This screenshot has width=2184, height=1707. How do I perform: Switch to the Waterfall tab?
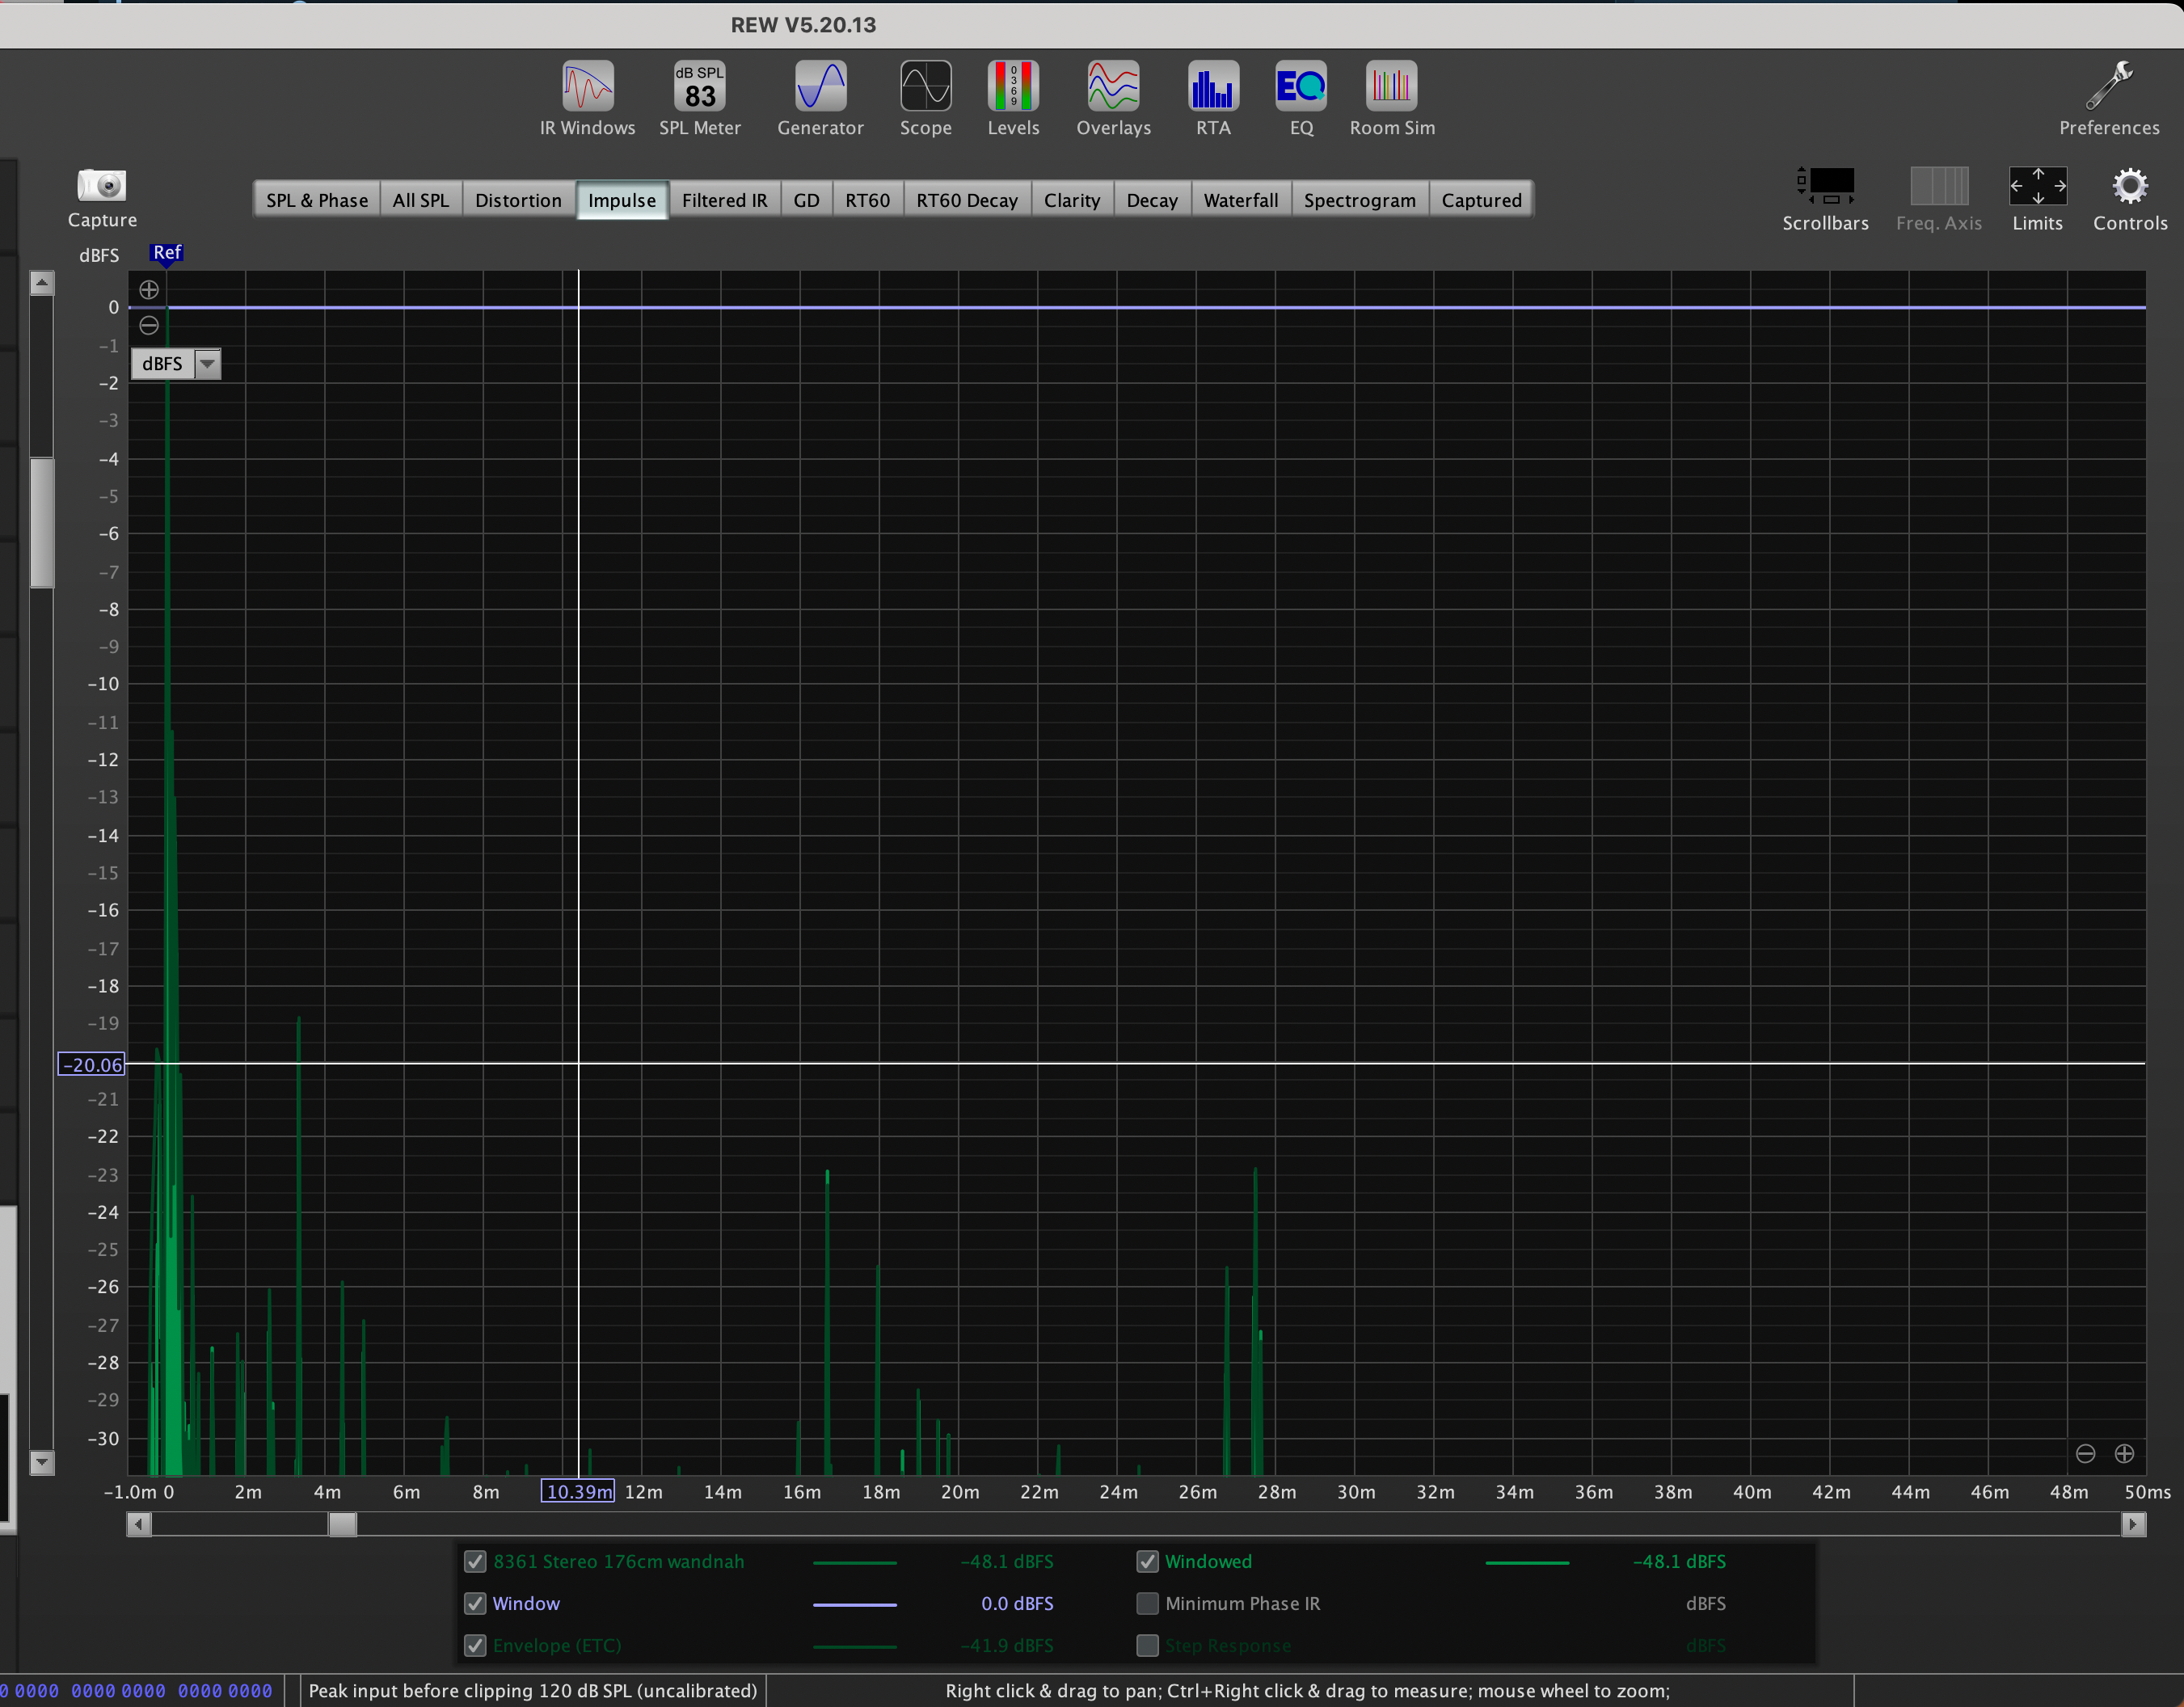click(x=1240, y=200)
